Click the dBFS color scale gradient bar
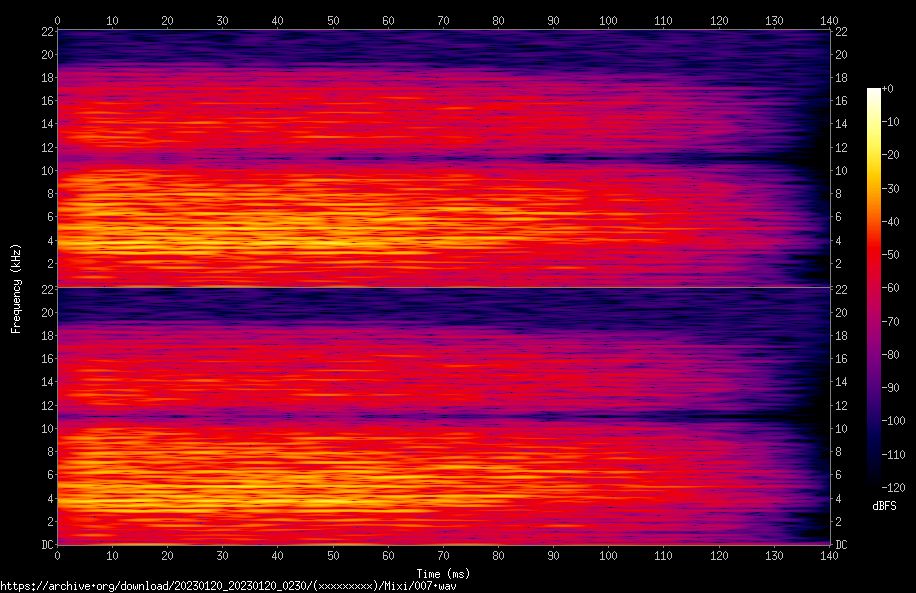The height and width of the screenshot is (593, 916). (874, 288)
